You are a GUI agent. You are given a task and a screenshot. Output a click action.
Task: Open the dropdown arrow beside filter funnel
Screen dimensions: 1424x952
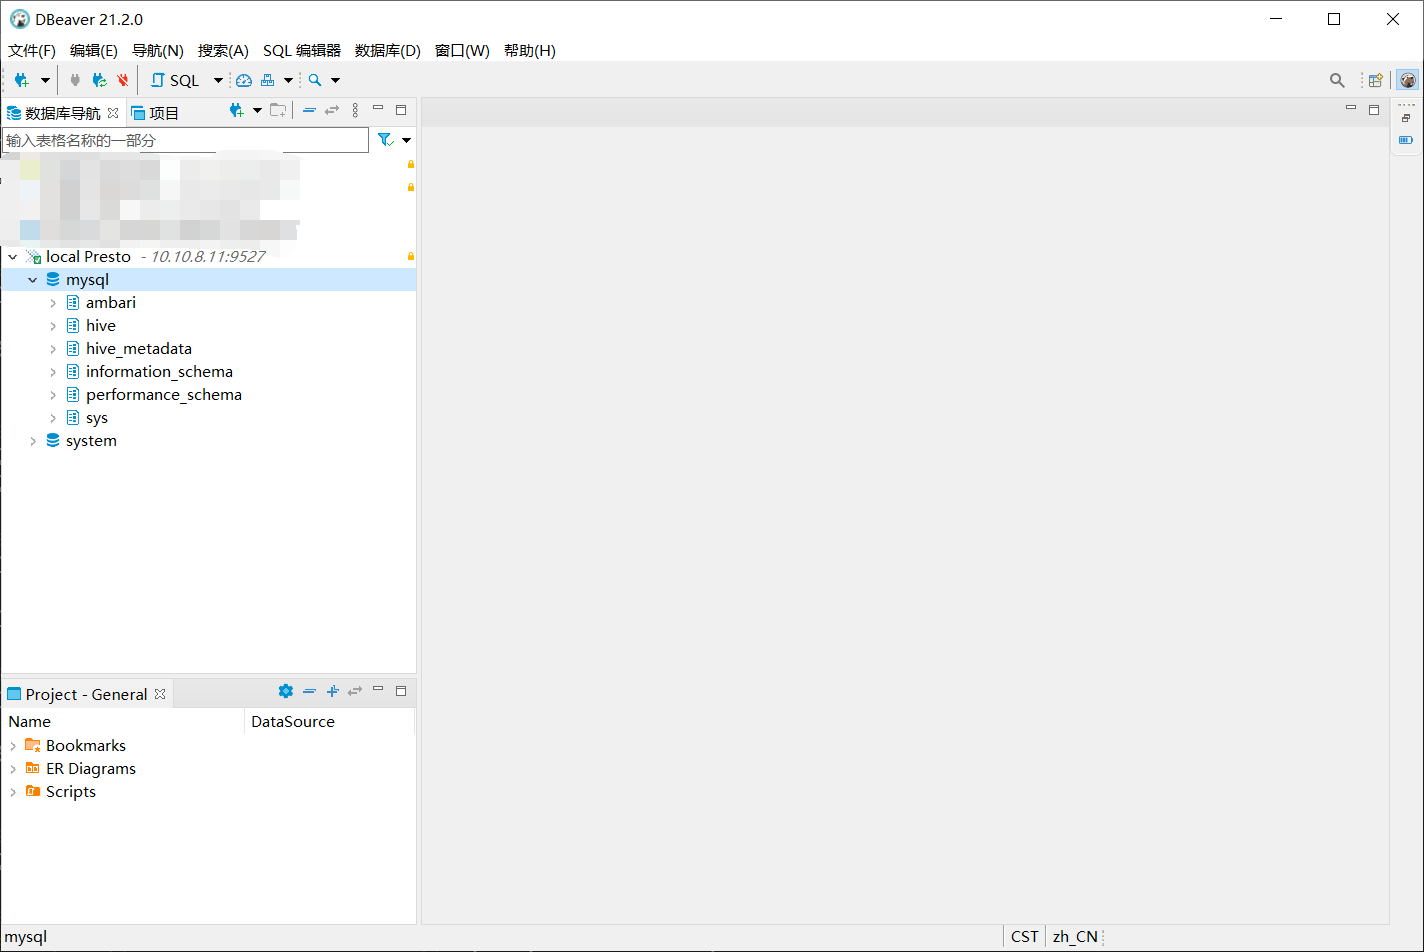coord(406,140)
